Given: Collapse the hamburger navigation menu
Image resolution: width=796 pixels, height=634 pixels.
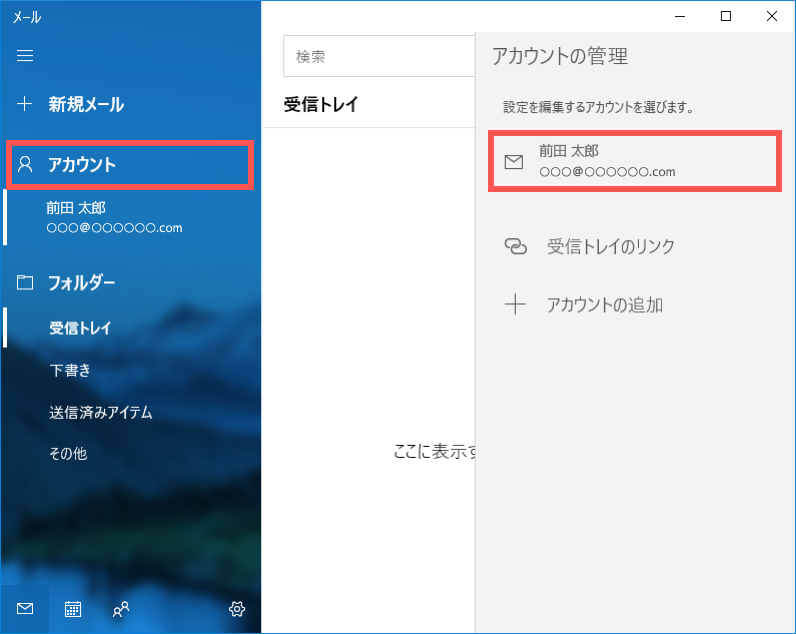Looking at the screenshot, I should point(25,56).
